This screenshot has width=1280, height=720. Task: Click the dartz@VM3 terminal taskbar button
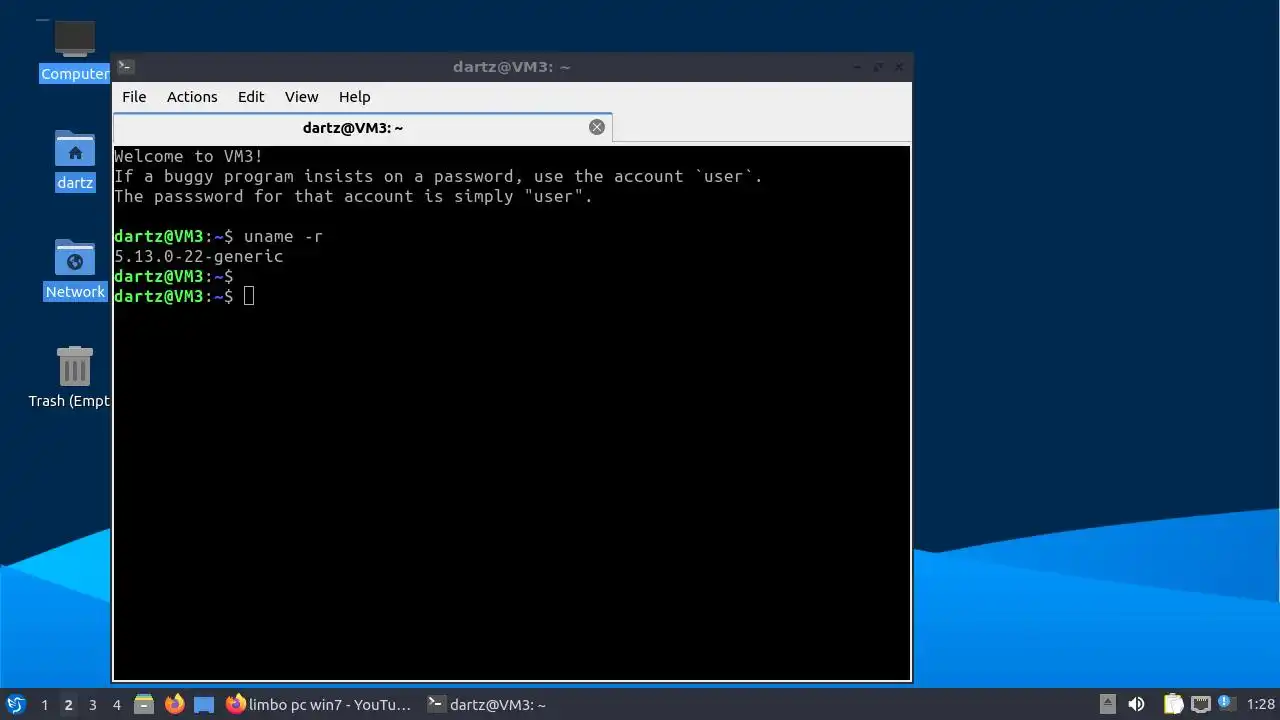tap(487, 704)
